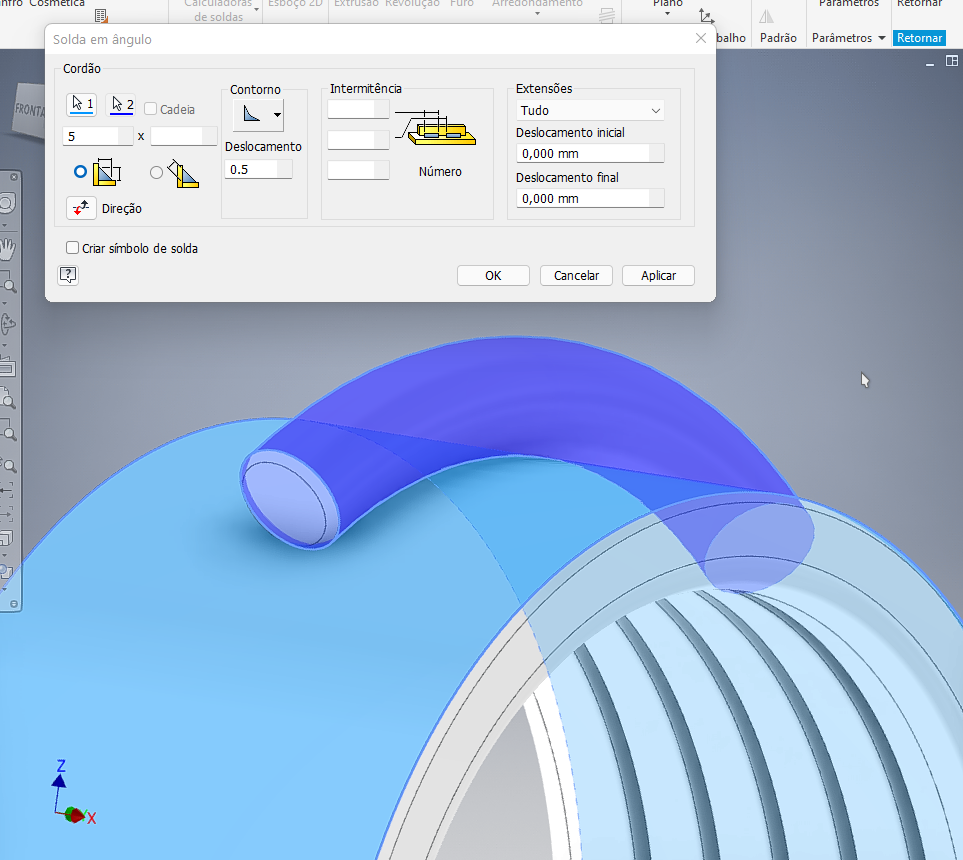Click the Número label in Intermitência
Image resolution: width=963 pixels, height=860 pixels.
point(440,172)
